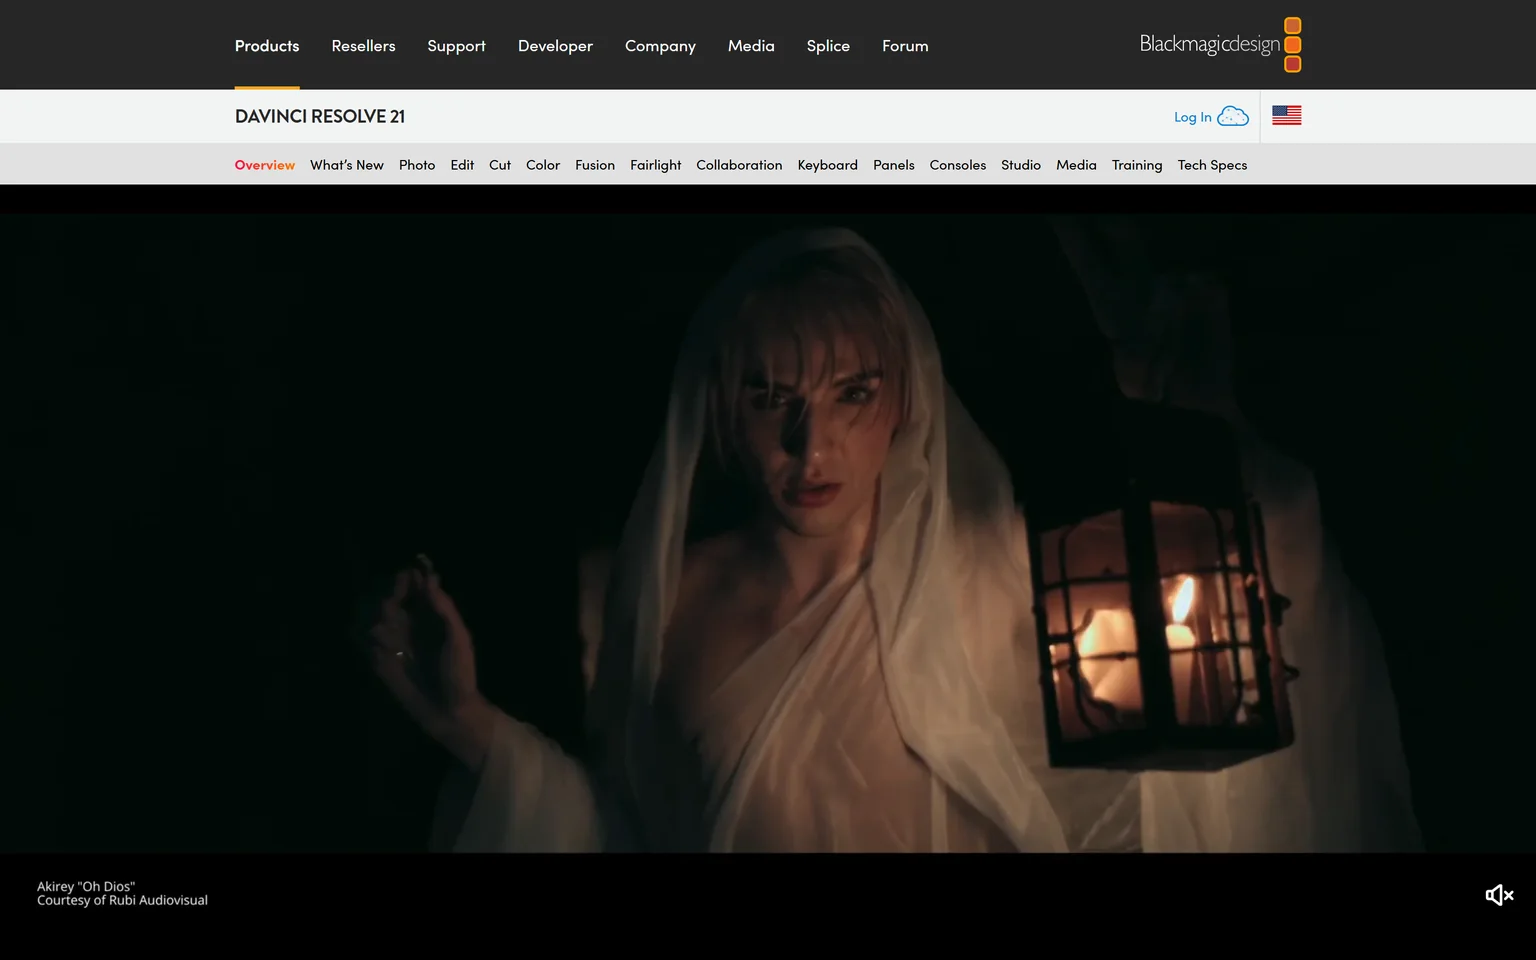This screenshot has width=1536, height=960.
Task: Select the Collaboration tab
Action: click(739, 165)
